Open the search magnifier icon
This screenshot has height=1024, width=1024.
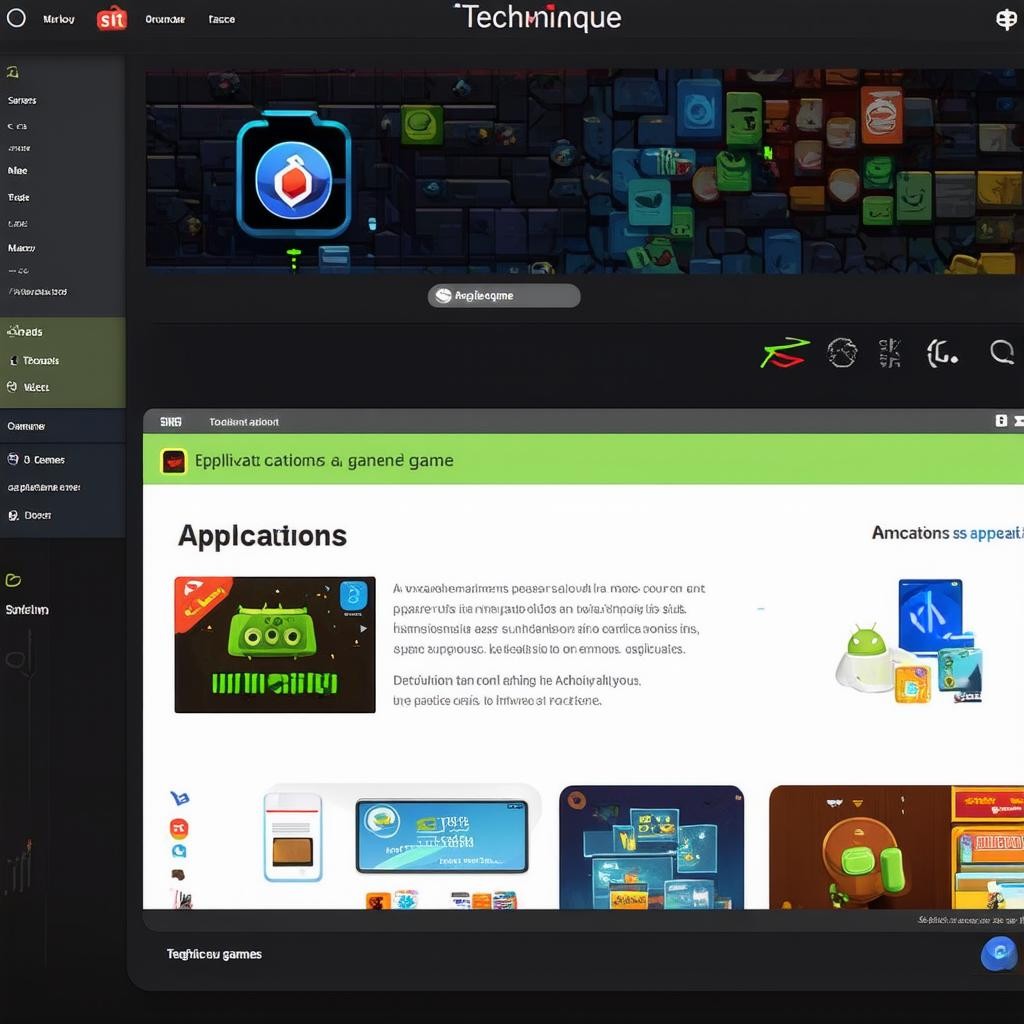[1001, 351]
